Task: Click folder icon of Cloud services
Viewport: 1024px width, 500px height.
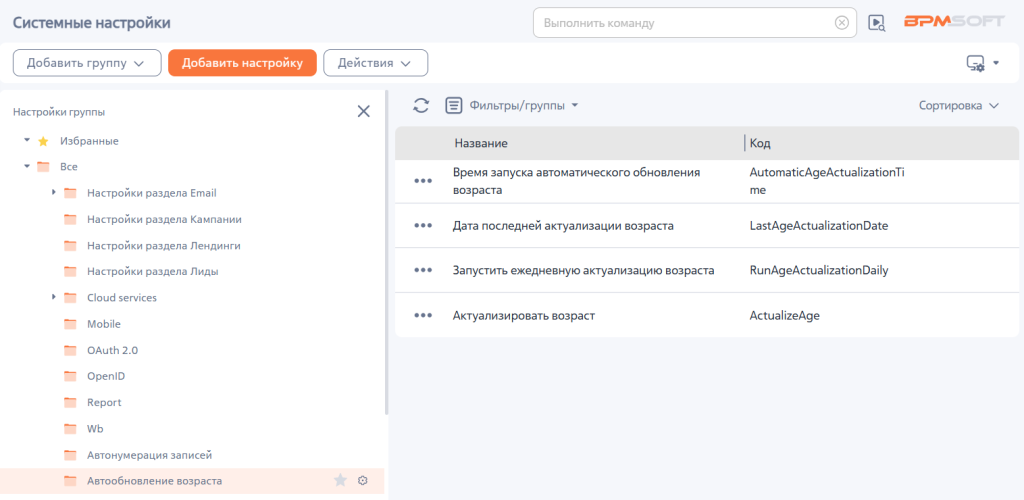Action: click(x=70, y=298)
